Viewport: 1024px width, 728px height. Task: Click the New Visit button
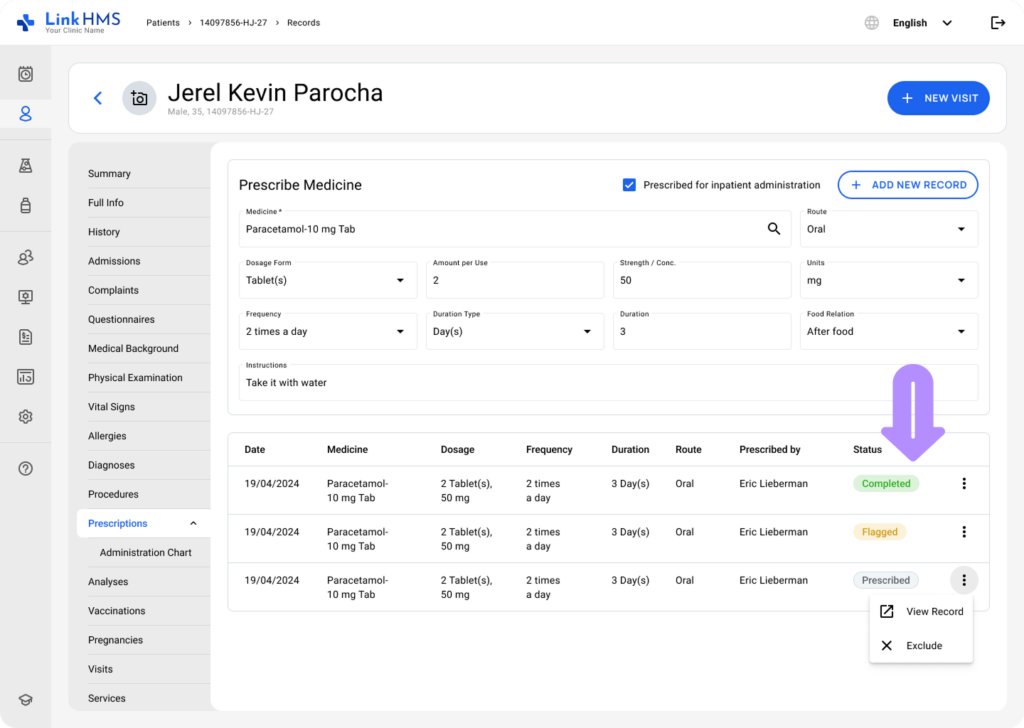coord(938,98)
